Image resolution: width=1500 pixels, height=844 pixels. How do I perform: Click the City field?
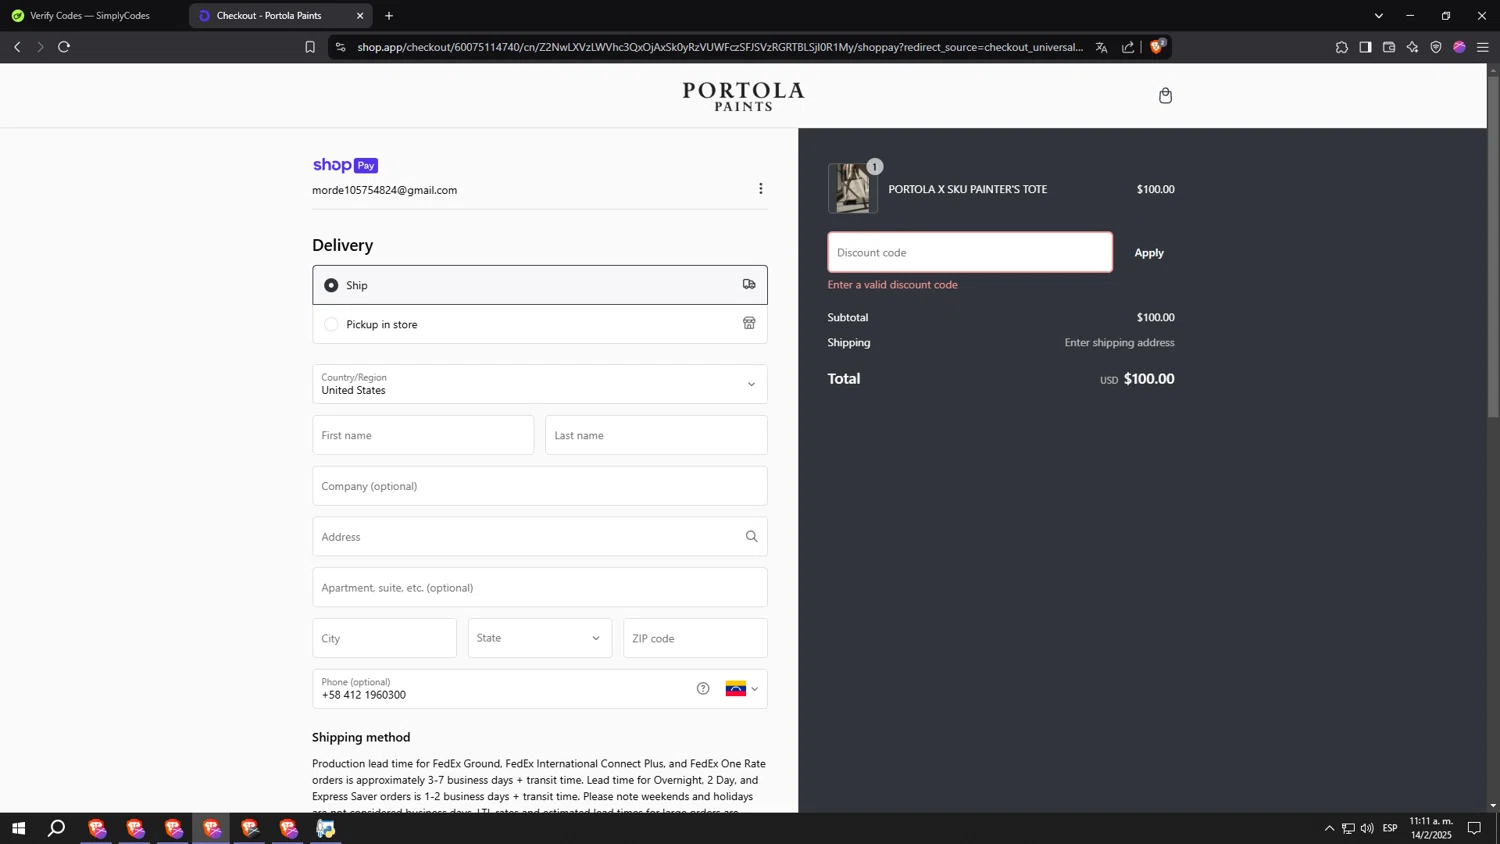click(x=384, y=638)
